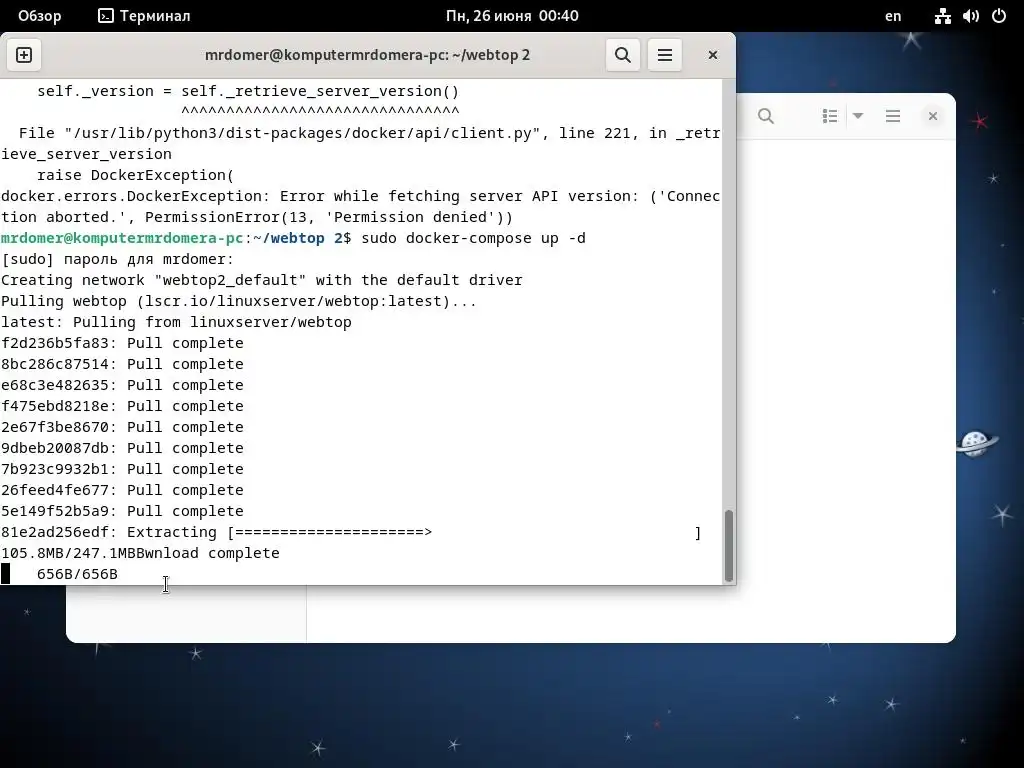Click the network status icon

(x=942, y=16)
